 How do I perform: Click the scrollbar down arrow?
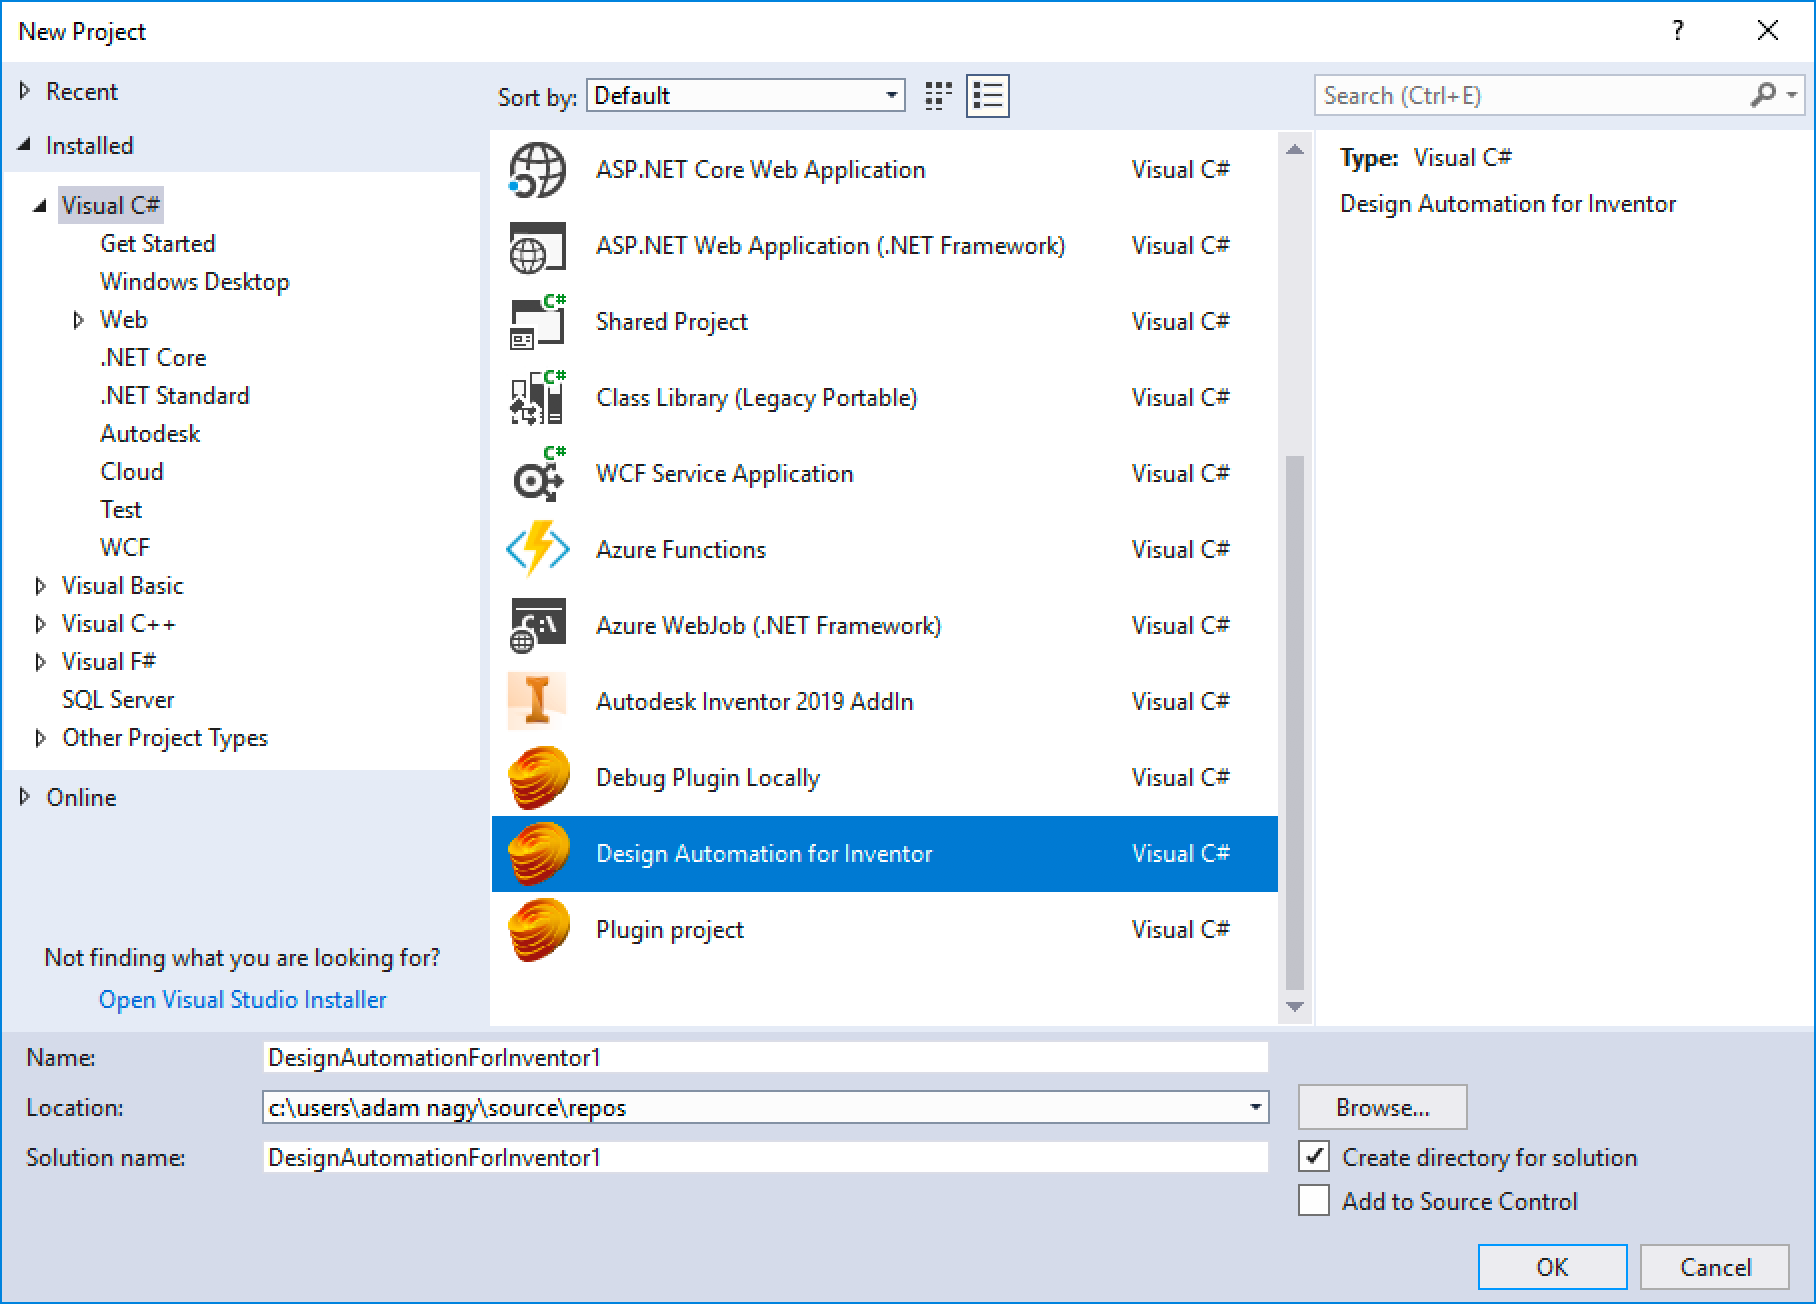click(x=1295, y=1007)
